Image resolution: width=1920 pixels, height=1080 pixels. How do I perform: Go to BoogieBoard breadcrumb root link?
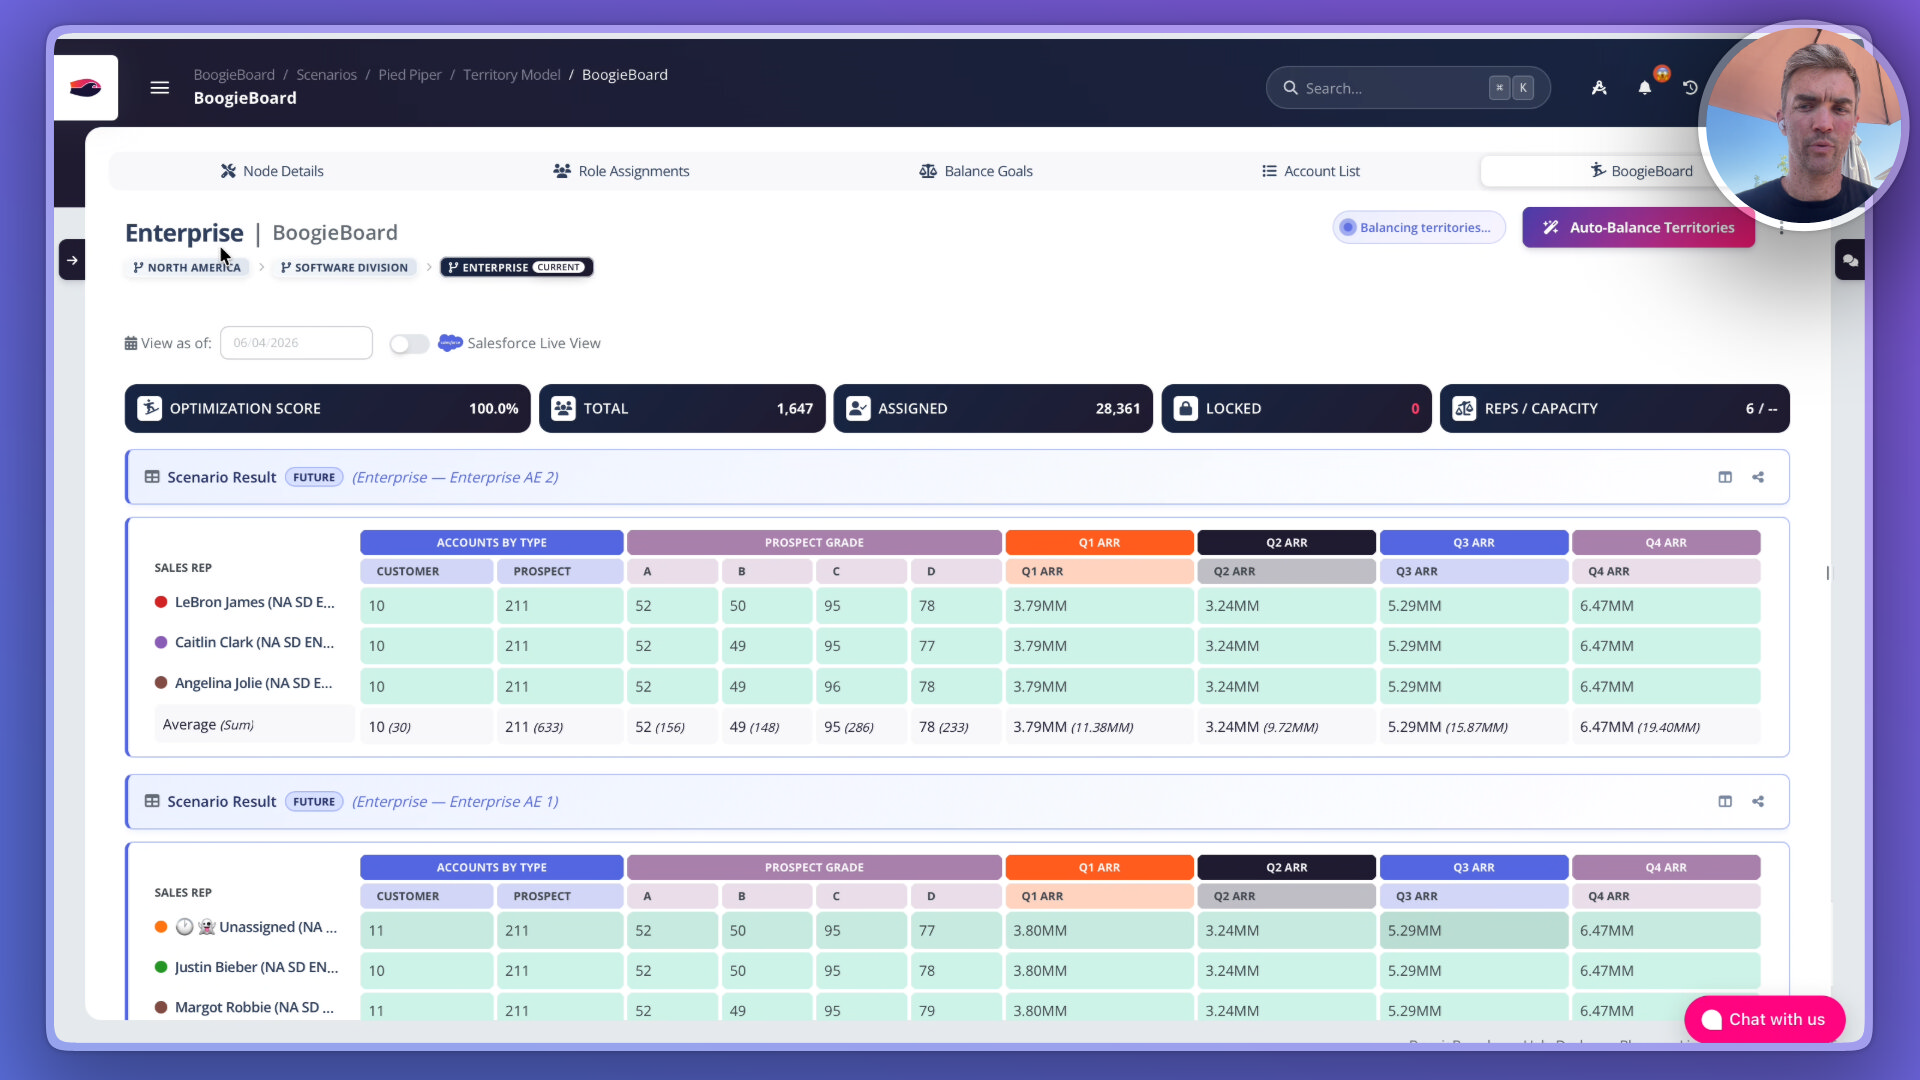234,75
